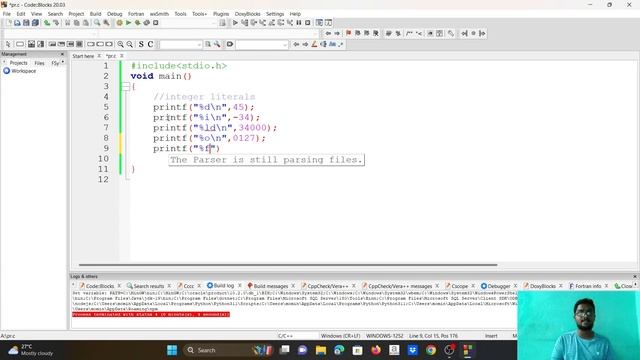Switch to the Cscope log tab
This screenshot has width=640, height=360.
pyautogui.click(x=460, y=286)
